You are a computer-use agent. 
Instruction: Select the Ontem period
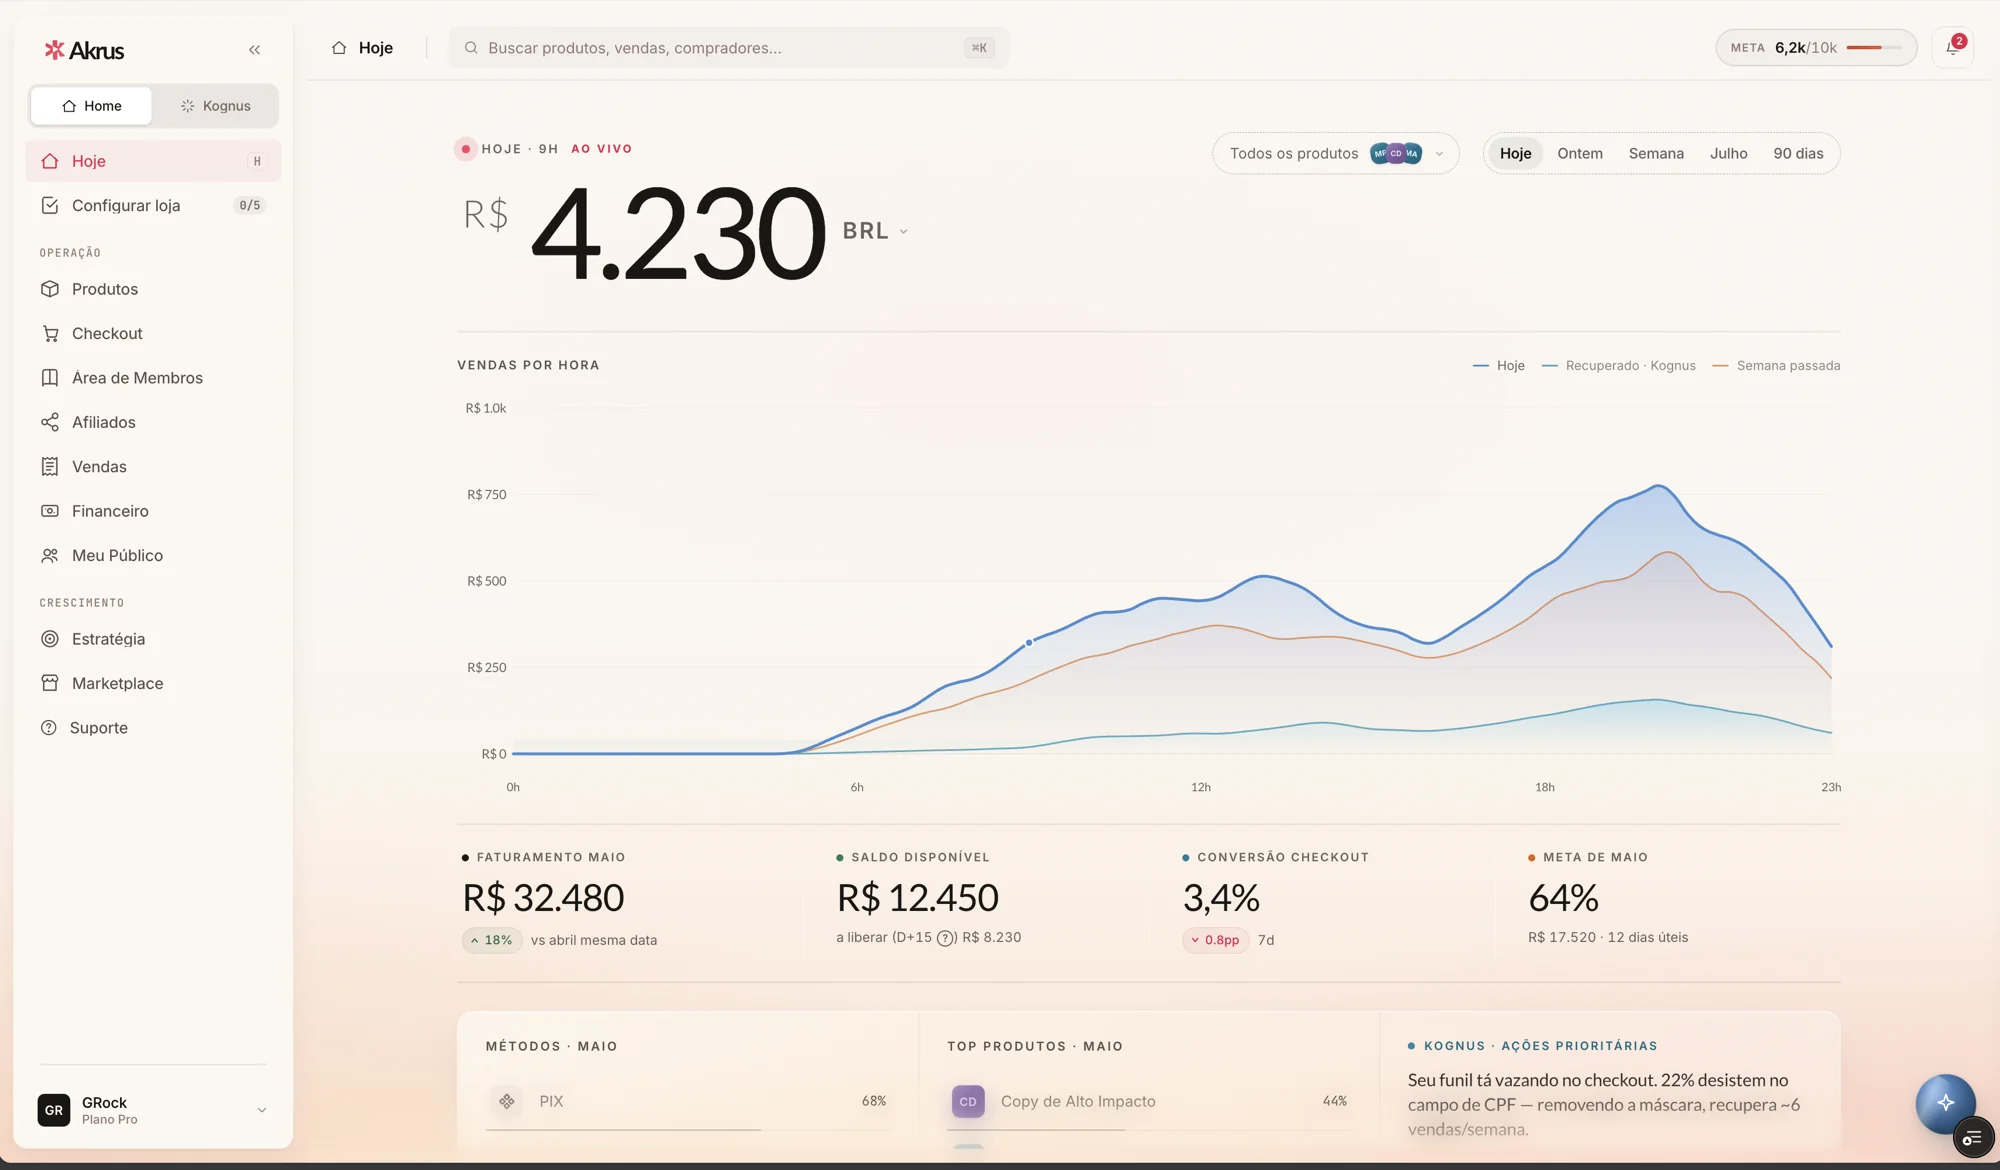point(1580,154)
